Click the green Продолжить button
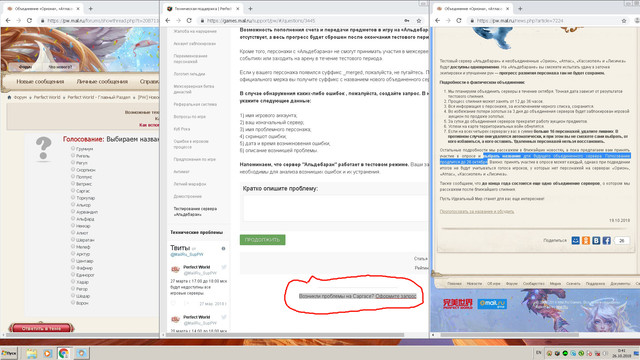 click(262, 240)
